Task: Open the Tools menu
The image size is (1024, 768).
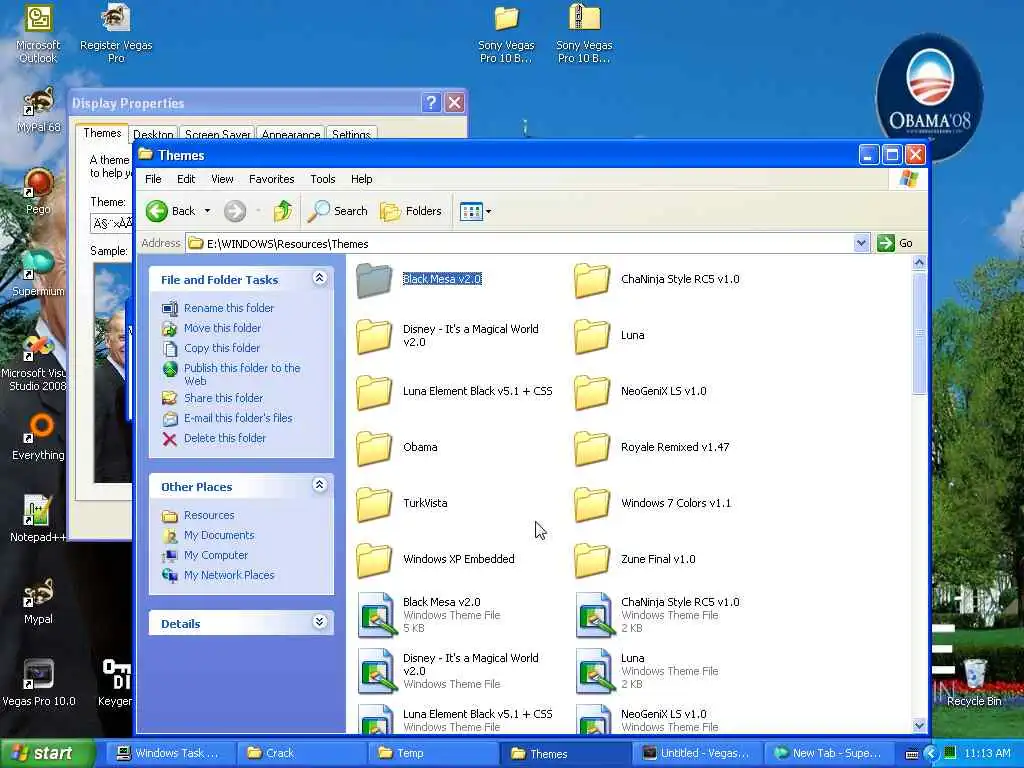Action: tap(323, 179)
